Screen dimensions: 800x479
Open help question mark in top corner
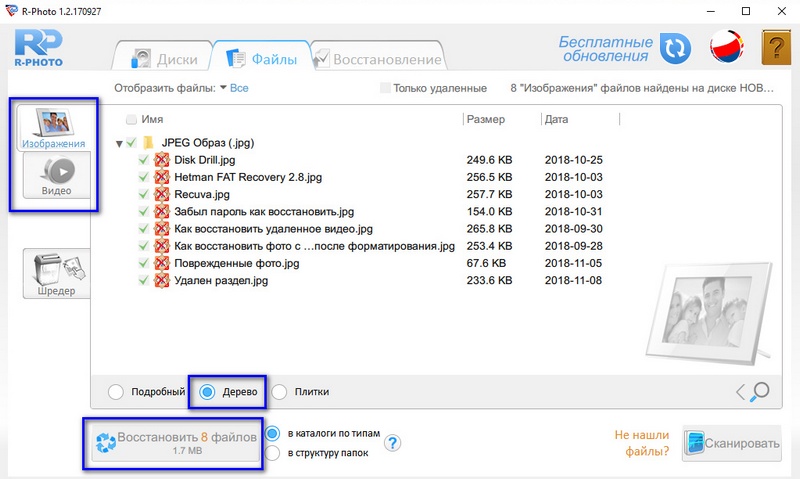tap(776, 47)
